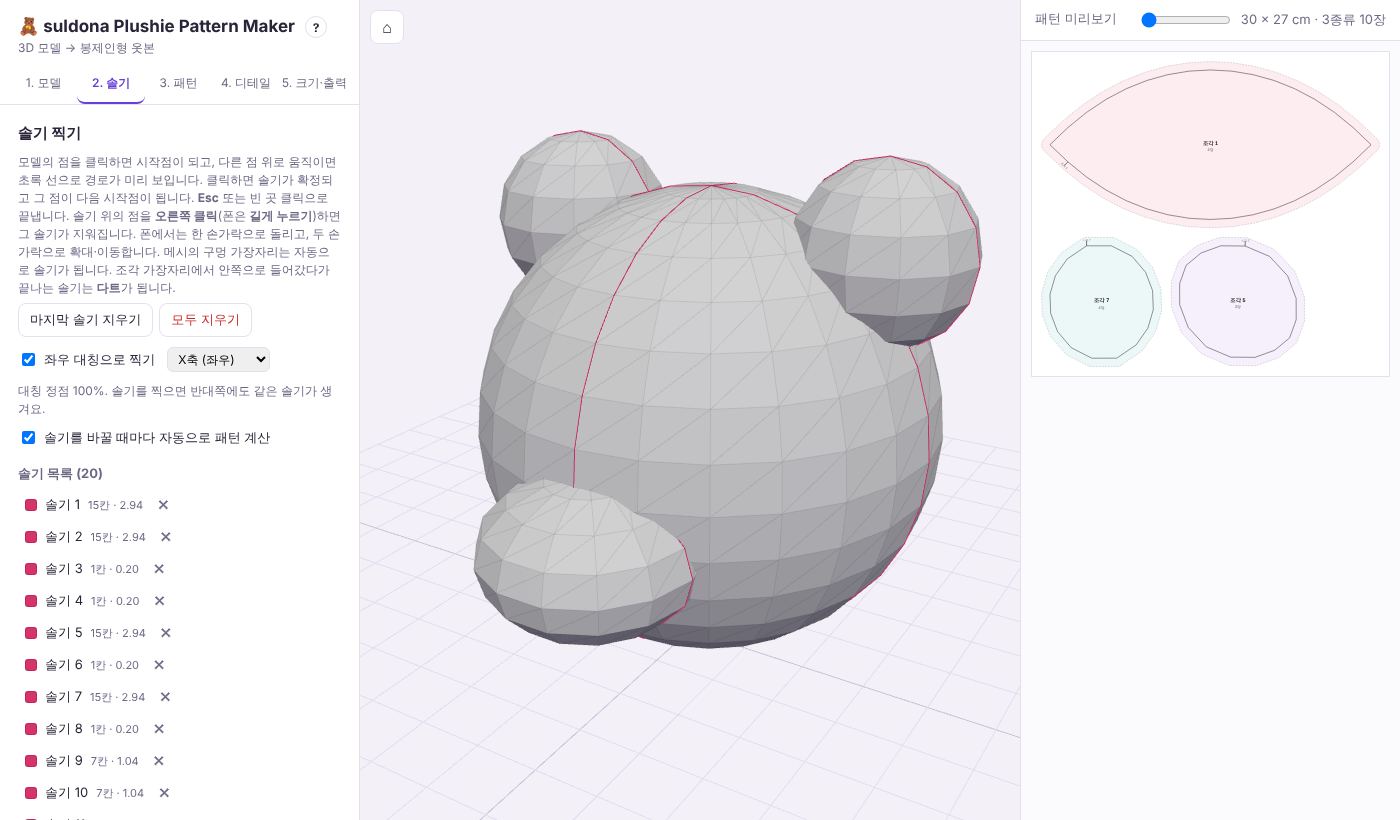Delete 솔기 1 with its X icon
This screenshot has width=1400, height=820.
pos(163,505)
